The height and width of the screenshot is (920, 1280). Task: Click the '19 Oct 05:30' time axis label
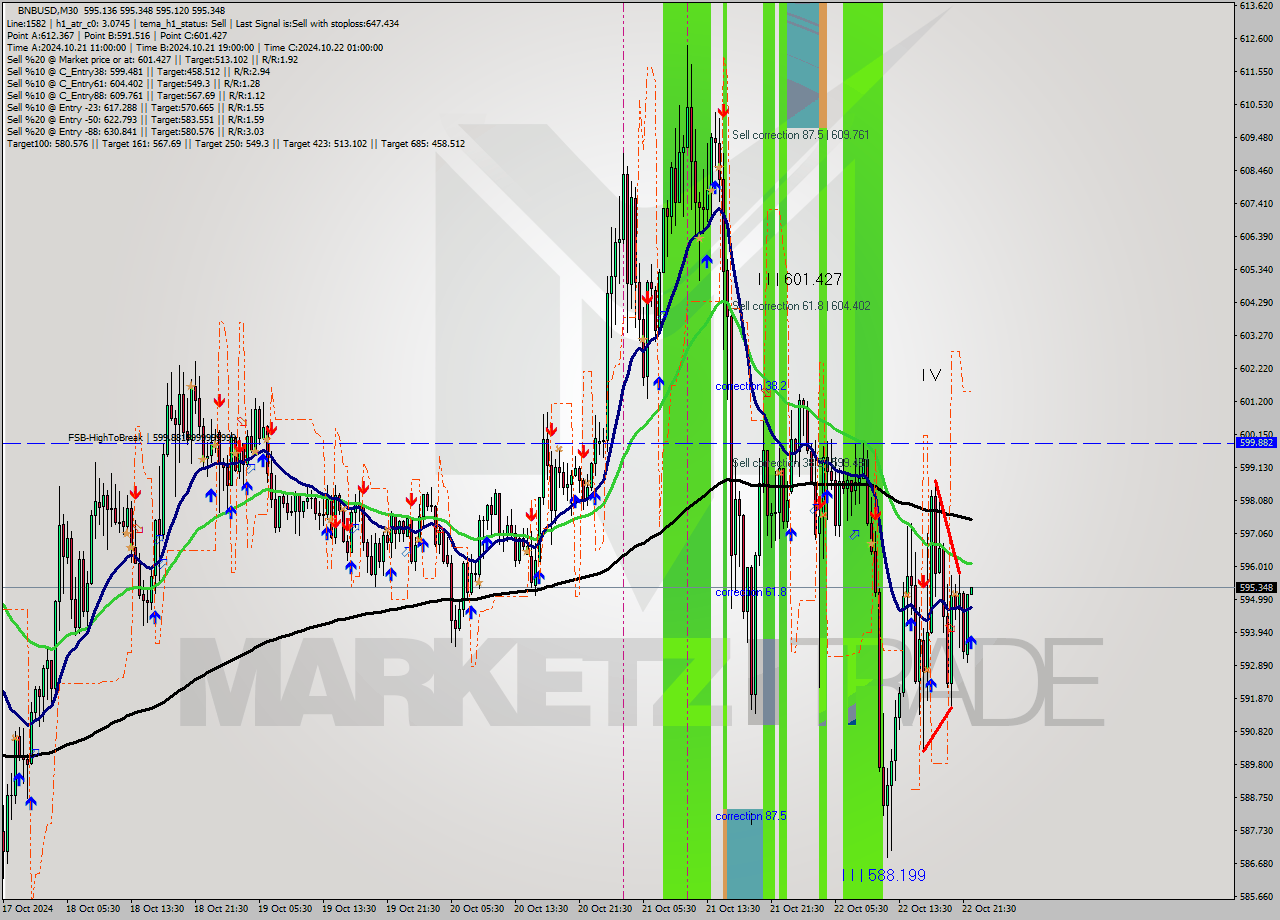tap(285, 909)
